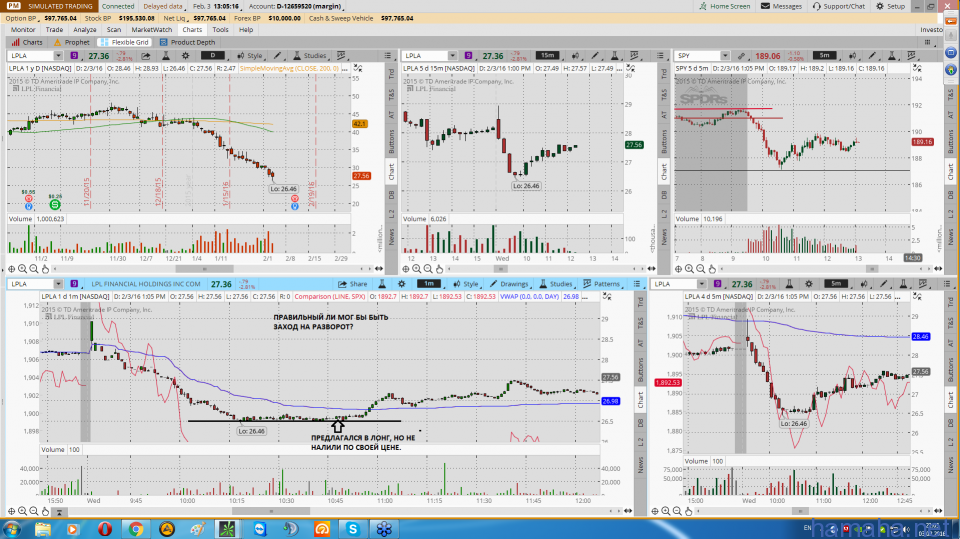This screenshot has width=960, height=539.
Task: Open Support/Chat
Action: (x=839, y=6)
